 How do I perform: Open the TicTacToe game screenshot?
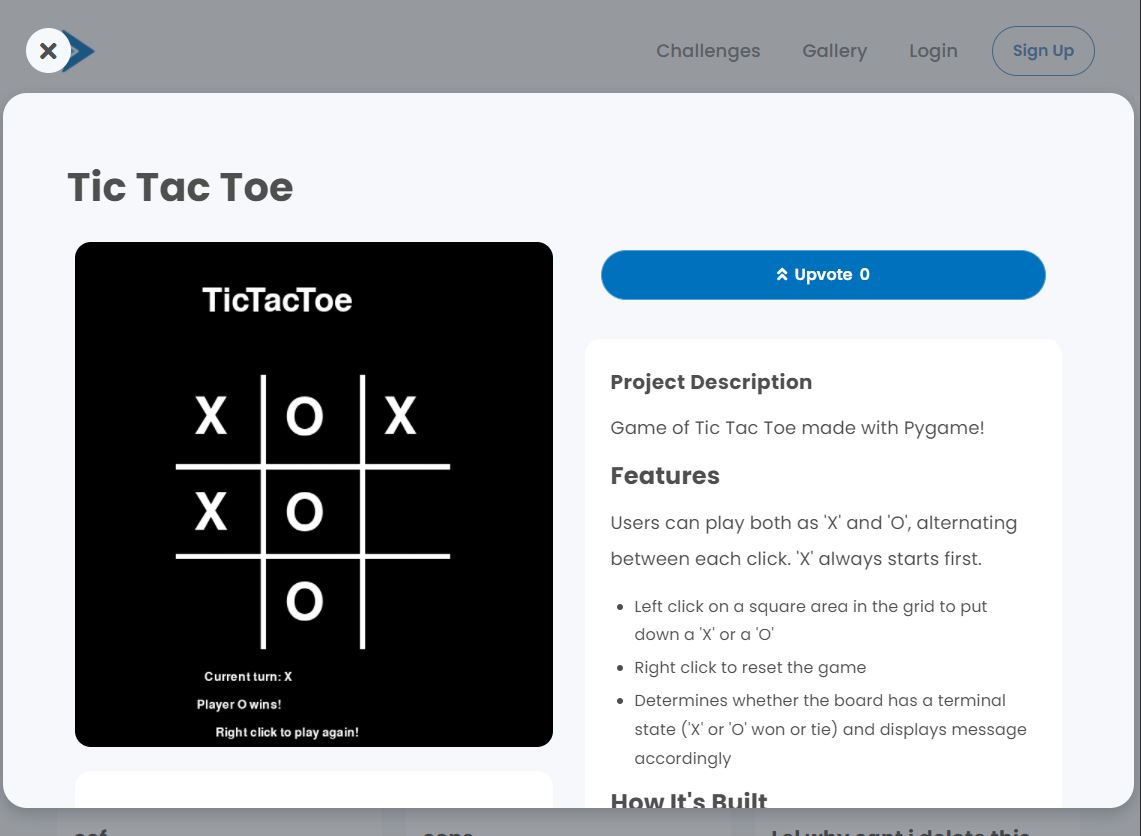[x=314, y=495]
